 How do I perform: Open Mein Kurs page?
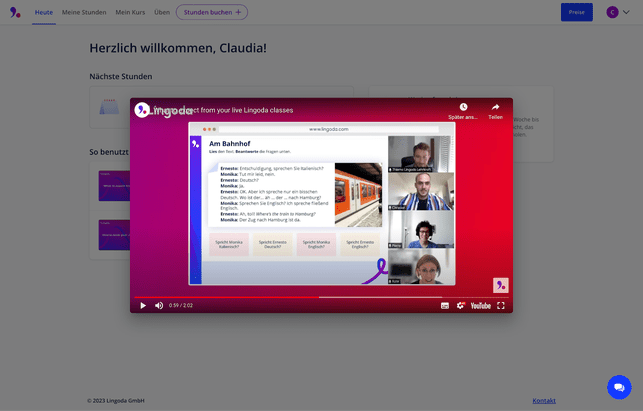pos(130,12)
